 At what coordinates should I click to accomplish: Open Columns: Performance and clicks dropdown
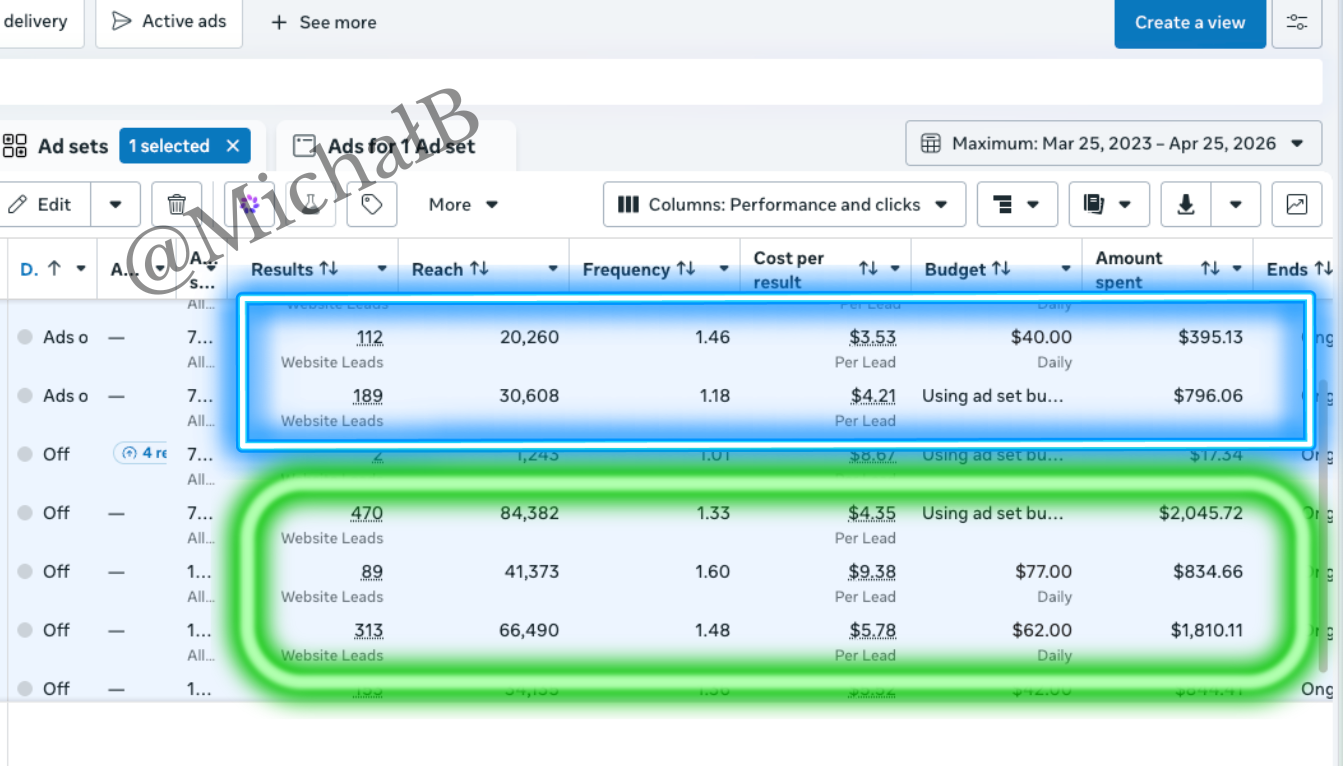(784, 204)
